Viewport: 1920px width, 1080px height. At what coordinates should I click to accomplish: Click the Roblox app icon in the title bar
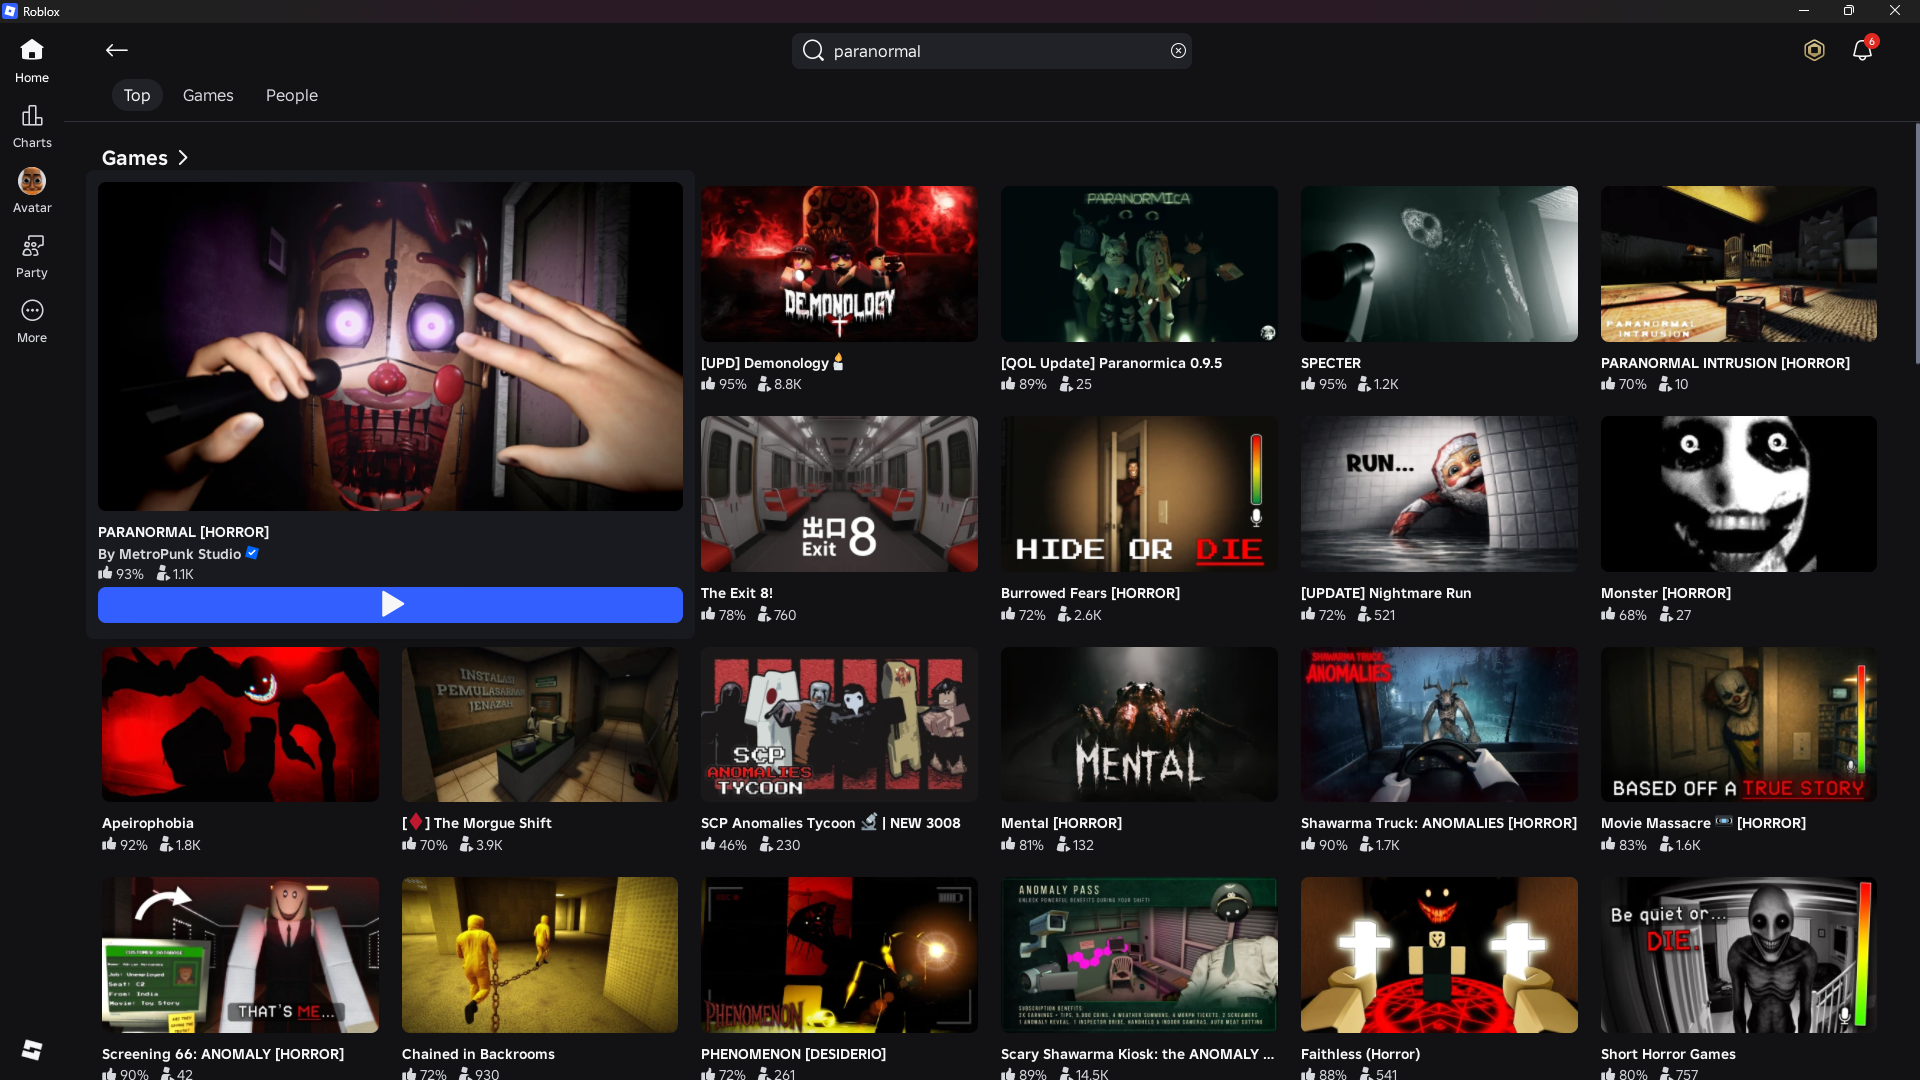[x=10, y=11]
